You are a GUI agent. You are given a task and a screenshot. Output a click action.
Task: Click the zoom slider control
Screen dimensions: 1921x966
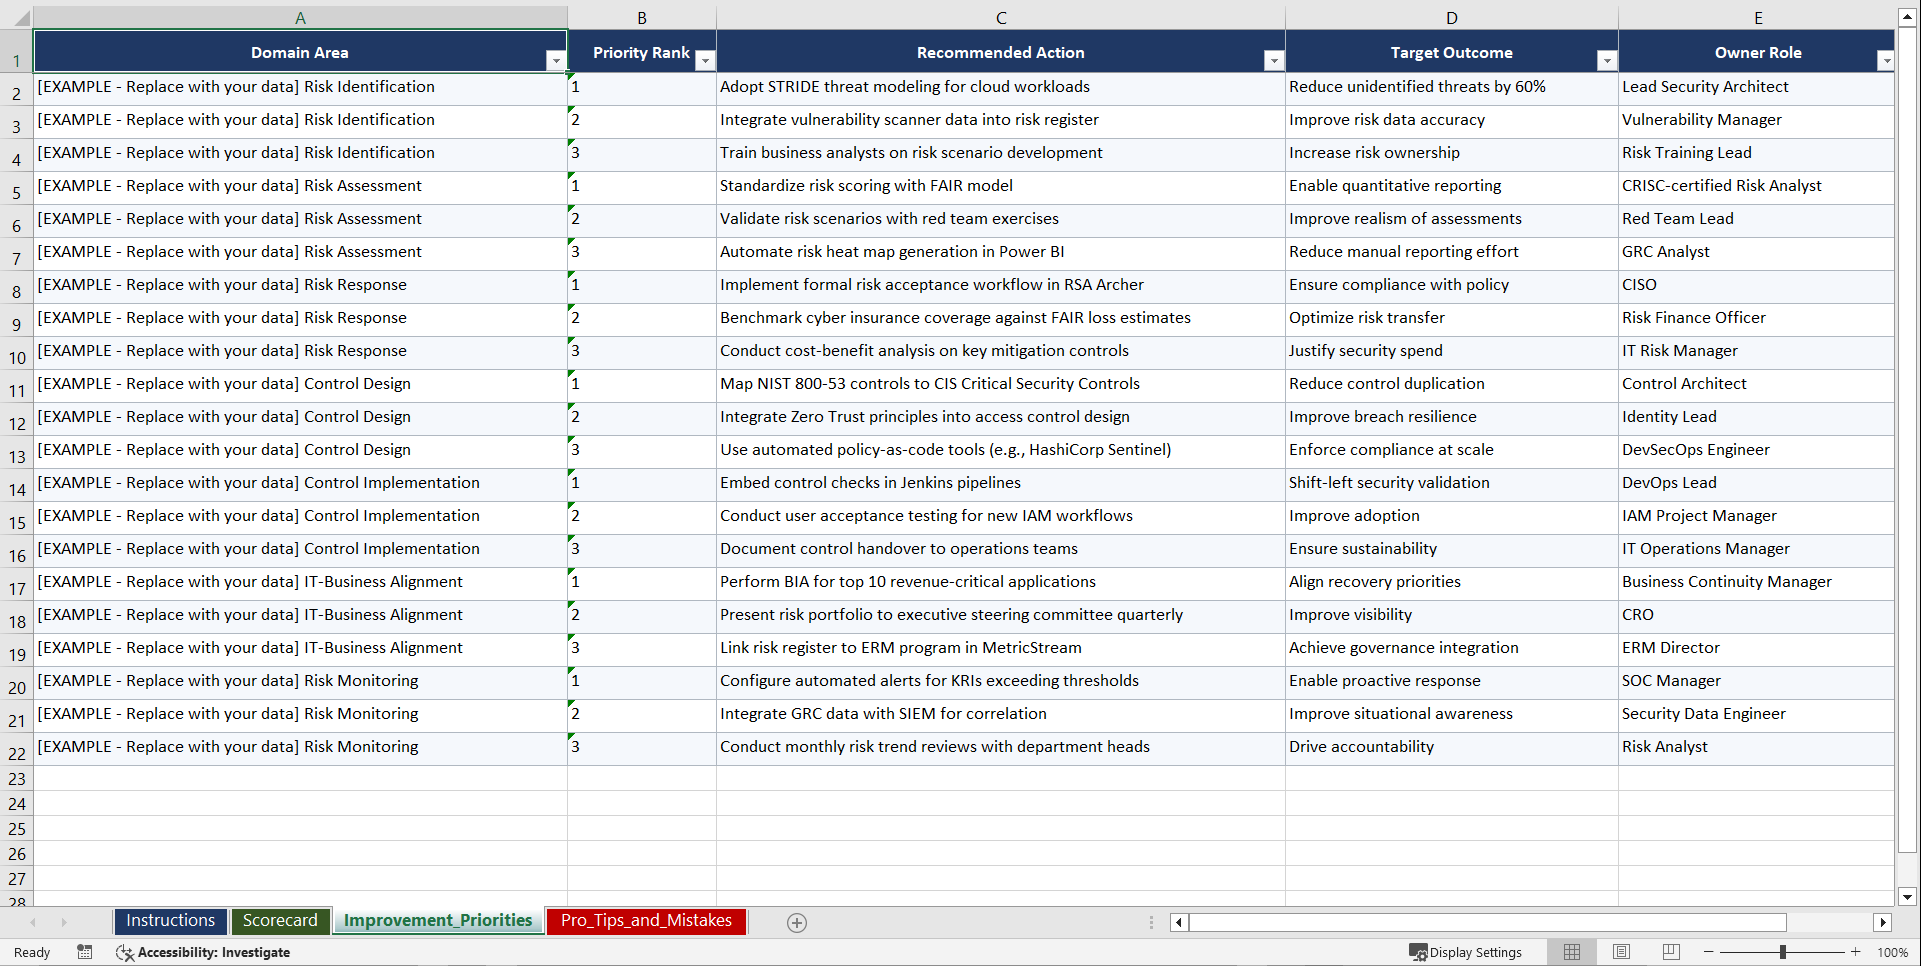coord(1783,952)
